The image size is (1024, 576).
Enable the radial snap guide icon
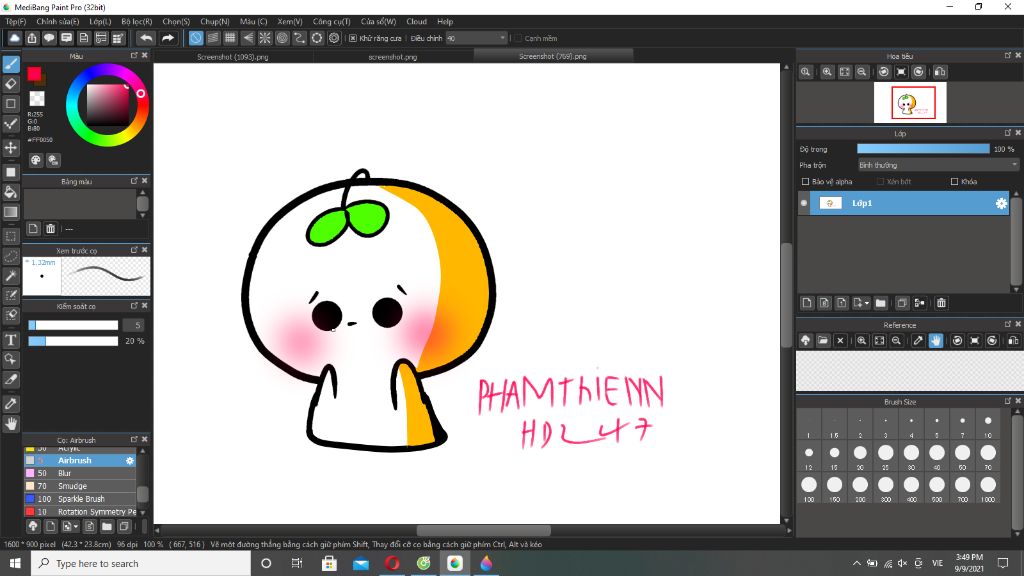coord(264,38)
